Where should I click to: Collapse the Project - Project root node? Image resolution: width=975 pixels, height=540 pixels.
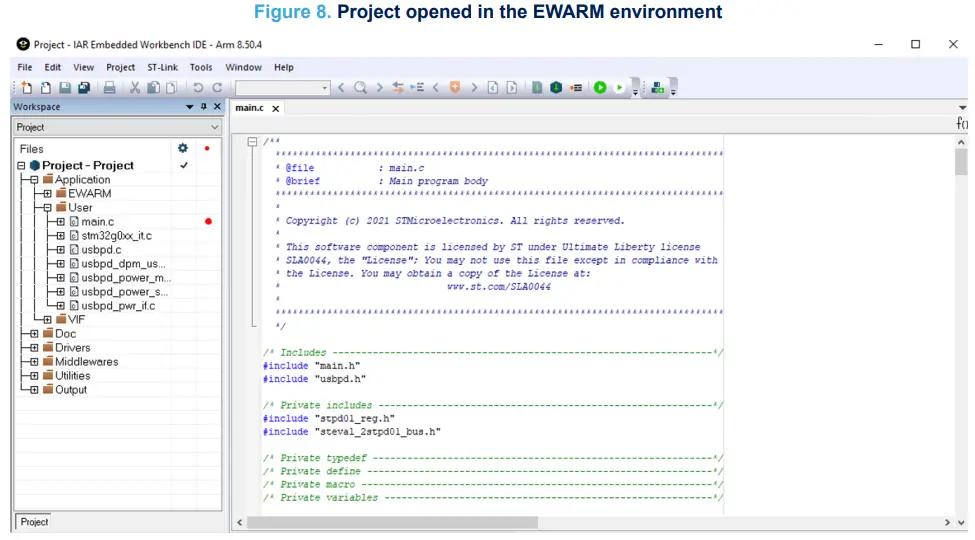22,165
